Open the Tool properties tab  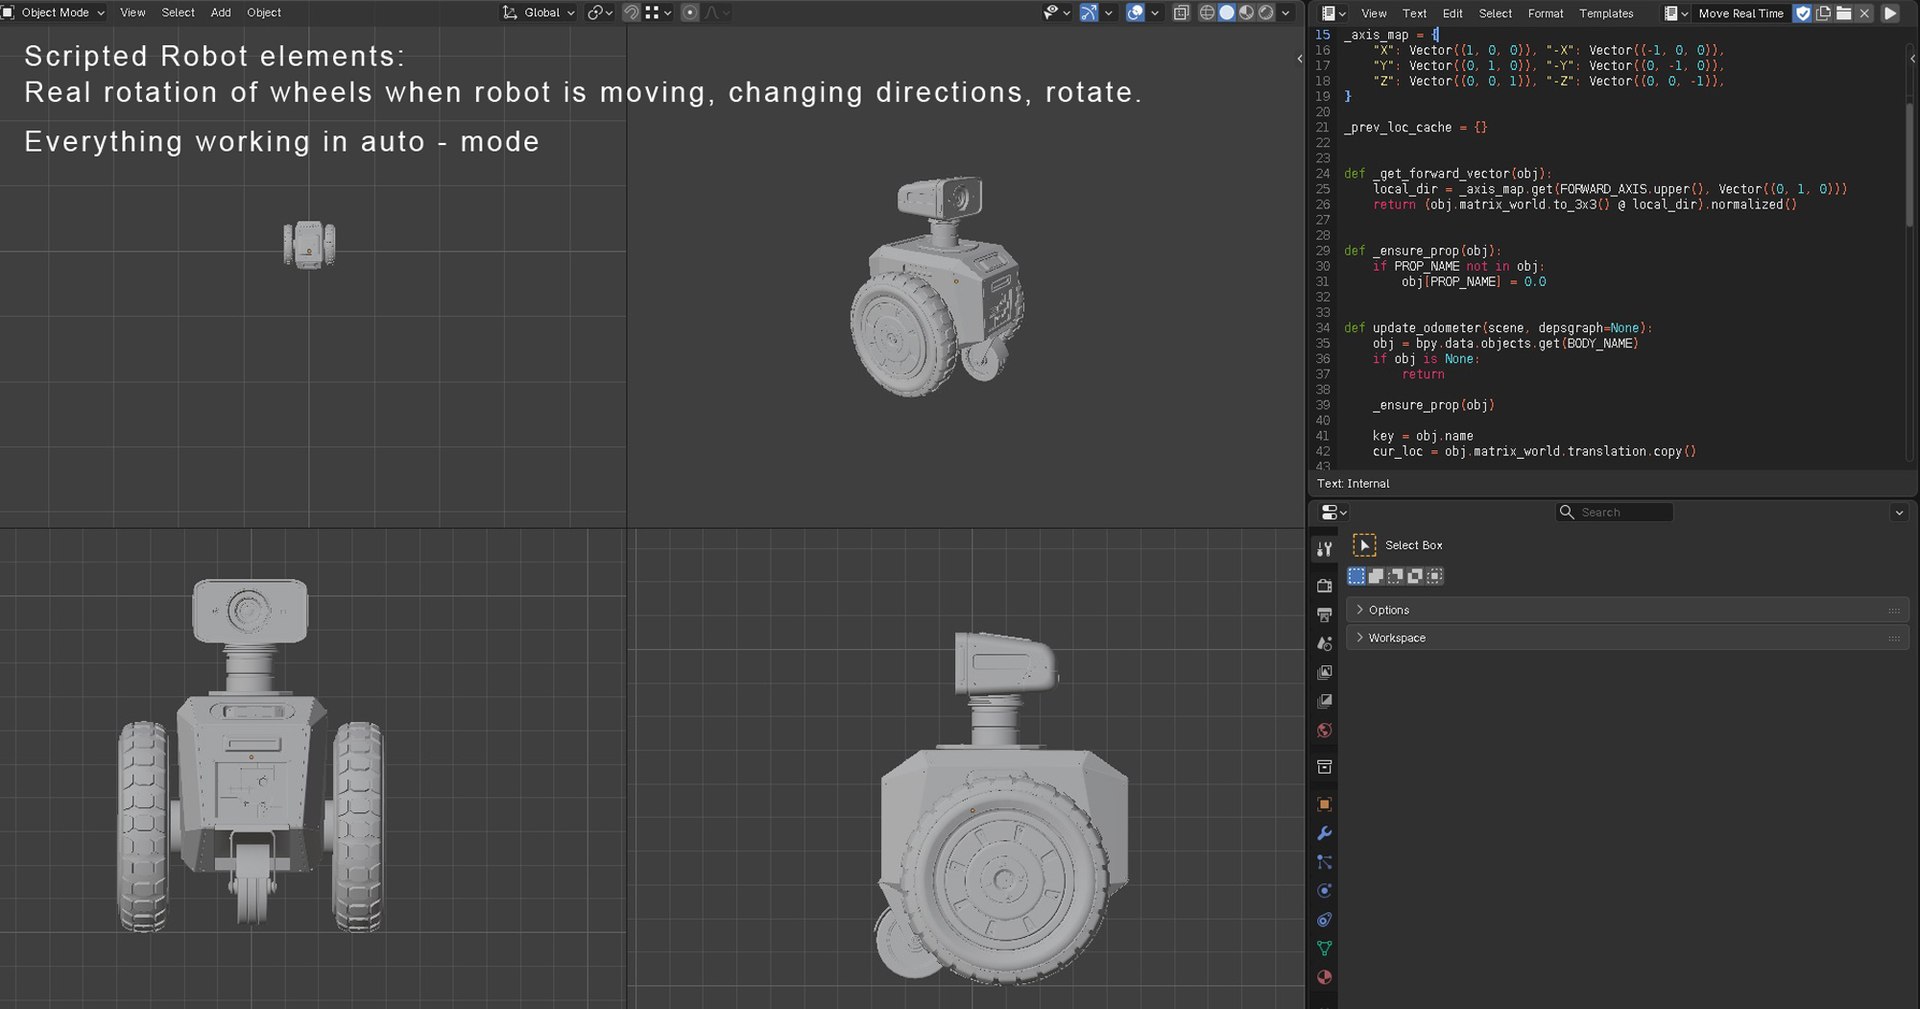pyautogui.click(x=1324, y=548)
